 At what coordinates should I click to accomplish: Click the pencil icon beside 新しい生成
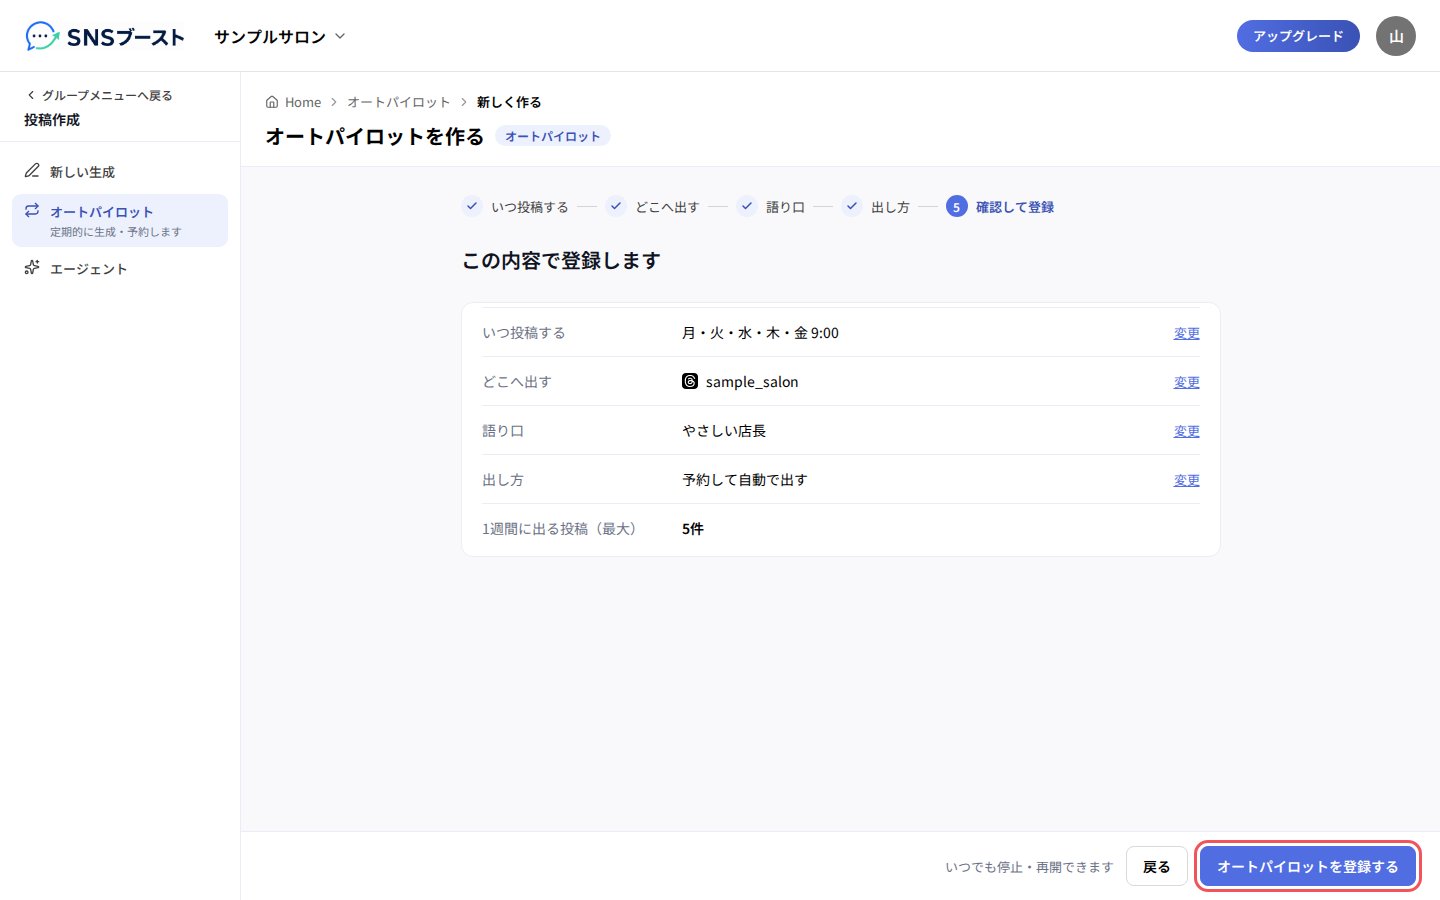[x=32, y=171]
